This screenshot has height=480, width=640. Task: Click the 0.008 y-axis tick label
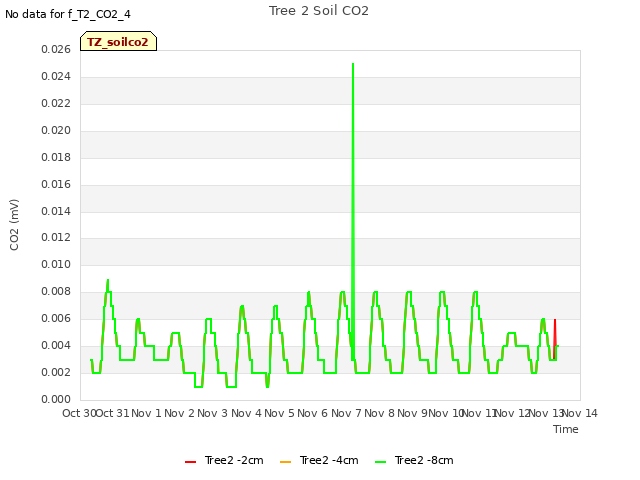click(56, 291)
